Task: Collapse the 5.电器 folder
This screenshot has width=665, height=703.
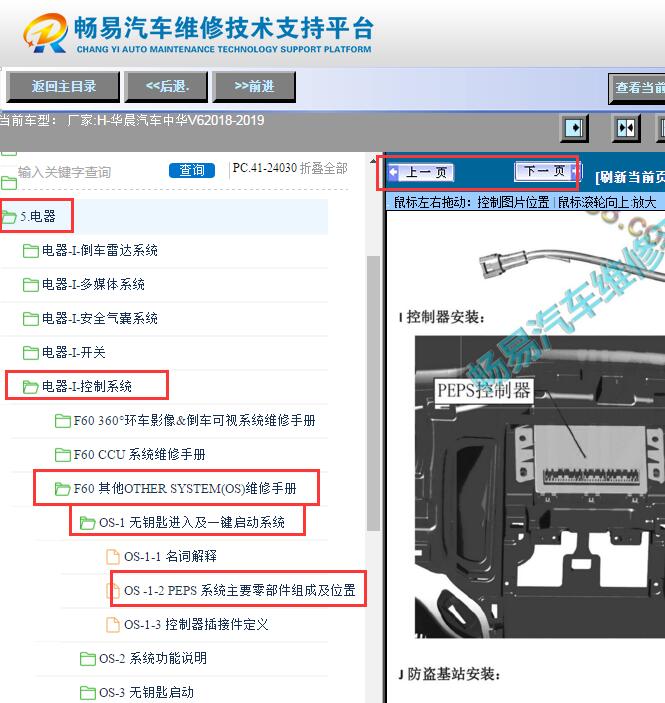Action: tap(37, 217)
